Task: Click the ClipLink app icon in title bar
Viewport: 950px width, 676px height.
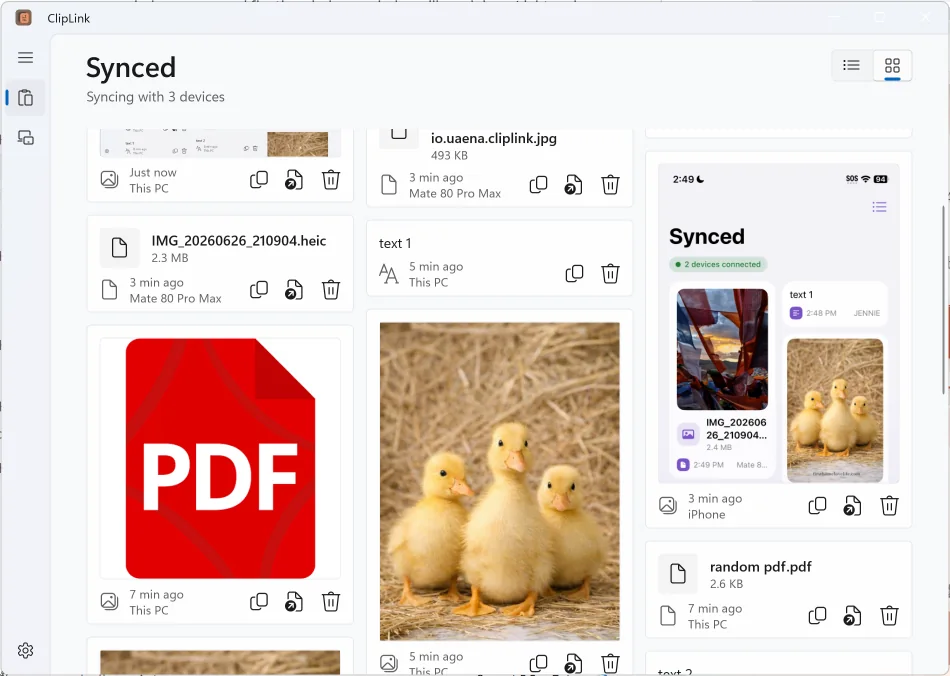Action: [x=24, y=18]
